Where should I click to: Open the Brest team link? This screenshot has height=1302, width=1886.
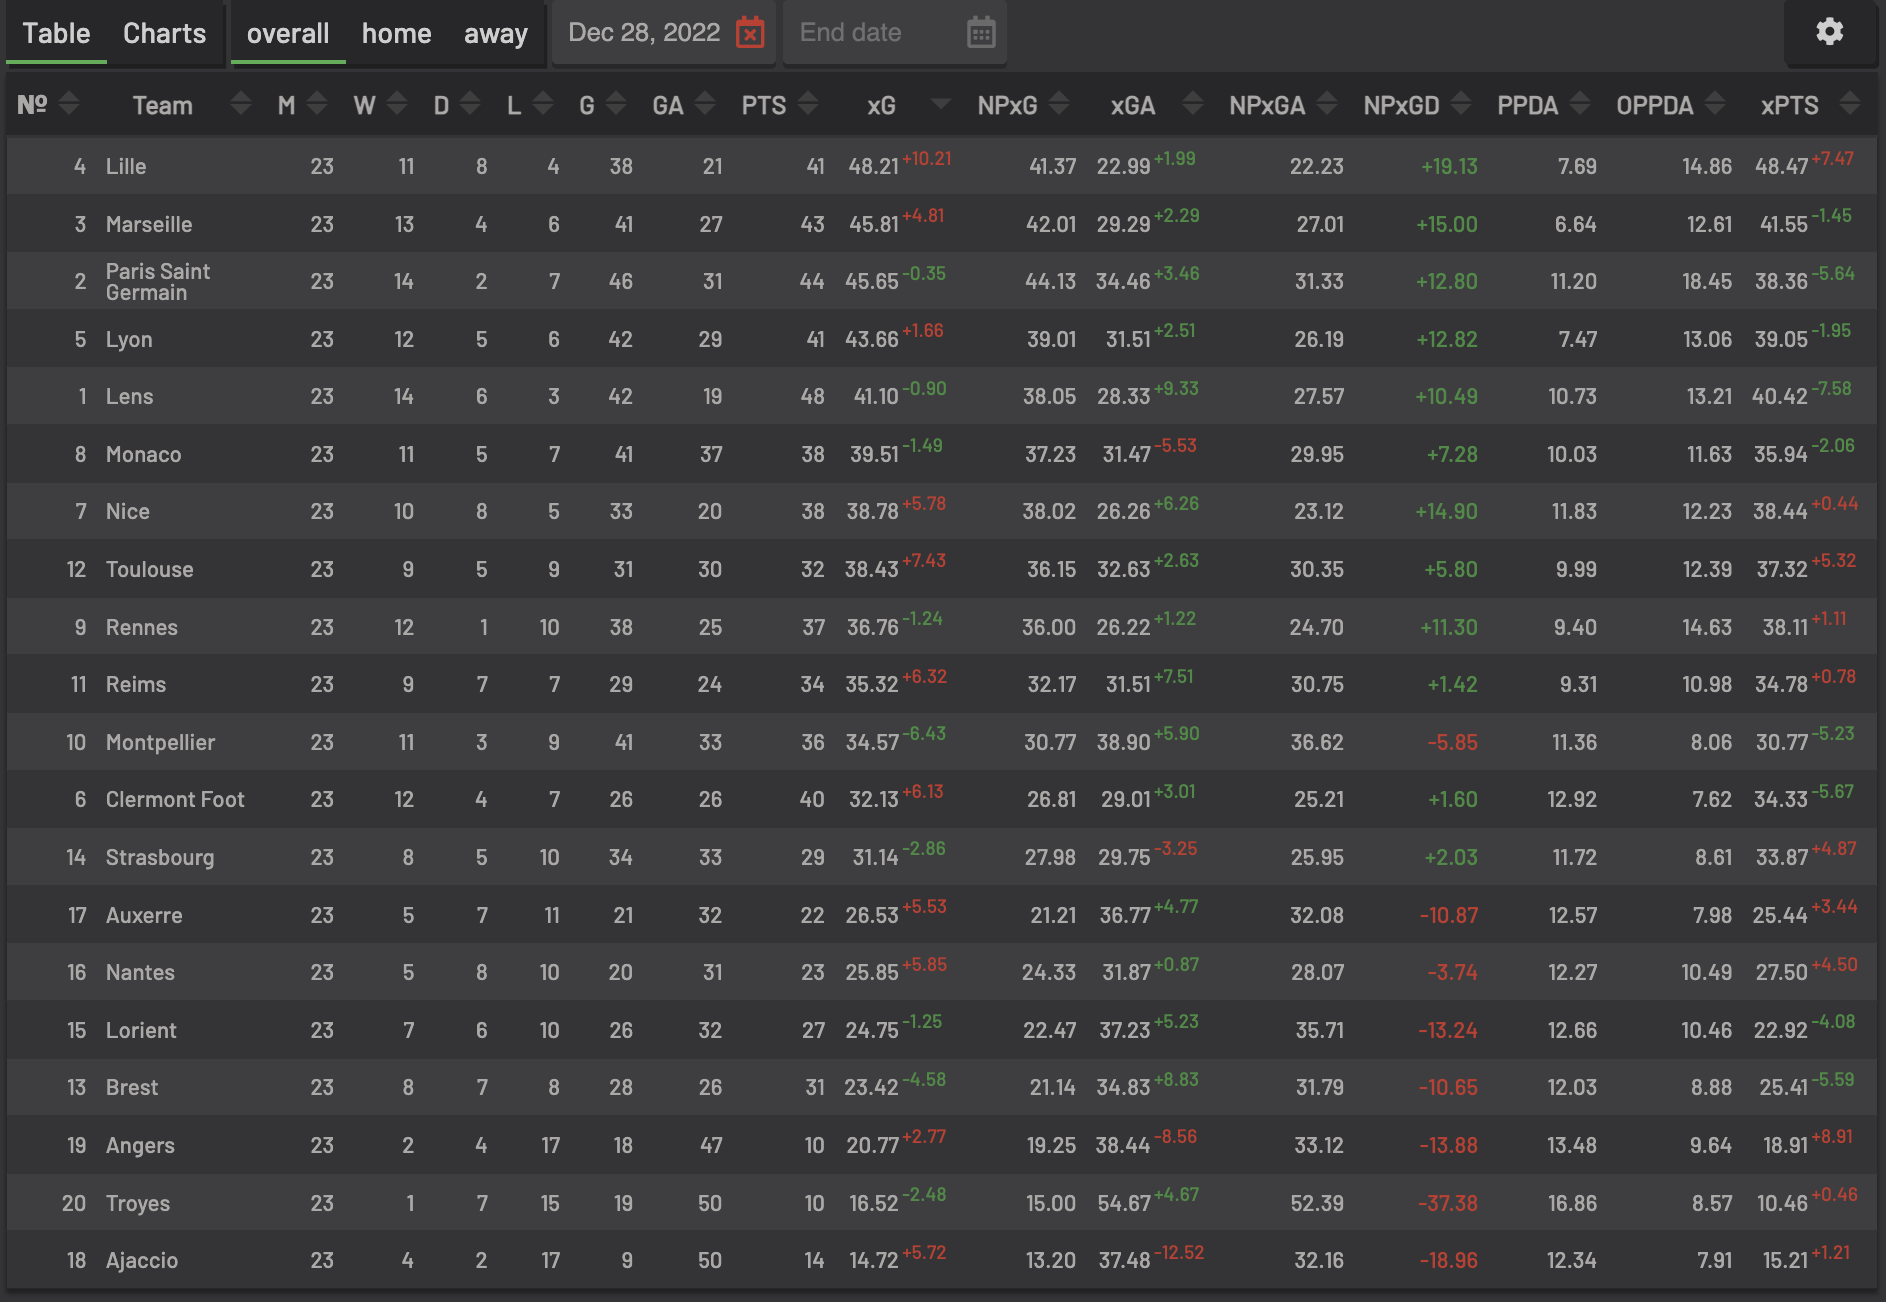(132, 1087)
